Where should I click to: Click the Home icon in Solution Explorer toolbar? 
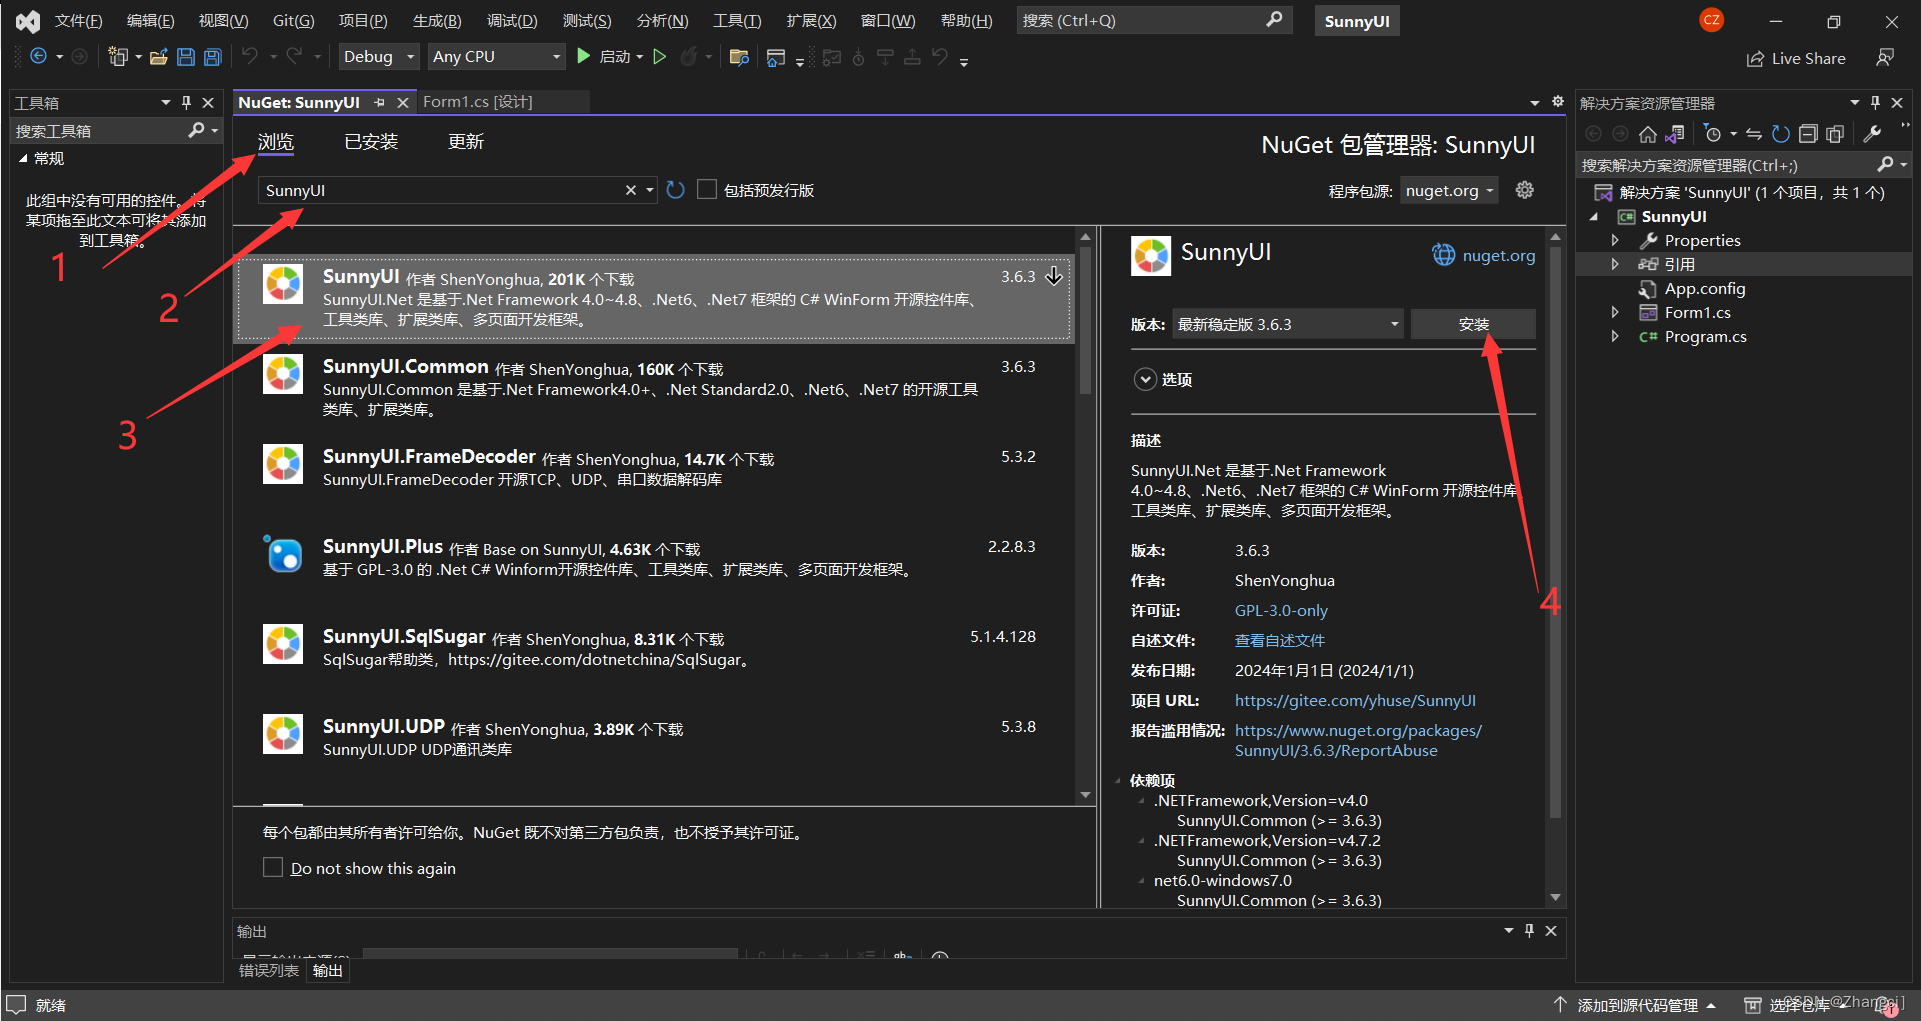[1648, 134]
